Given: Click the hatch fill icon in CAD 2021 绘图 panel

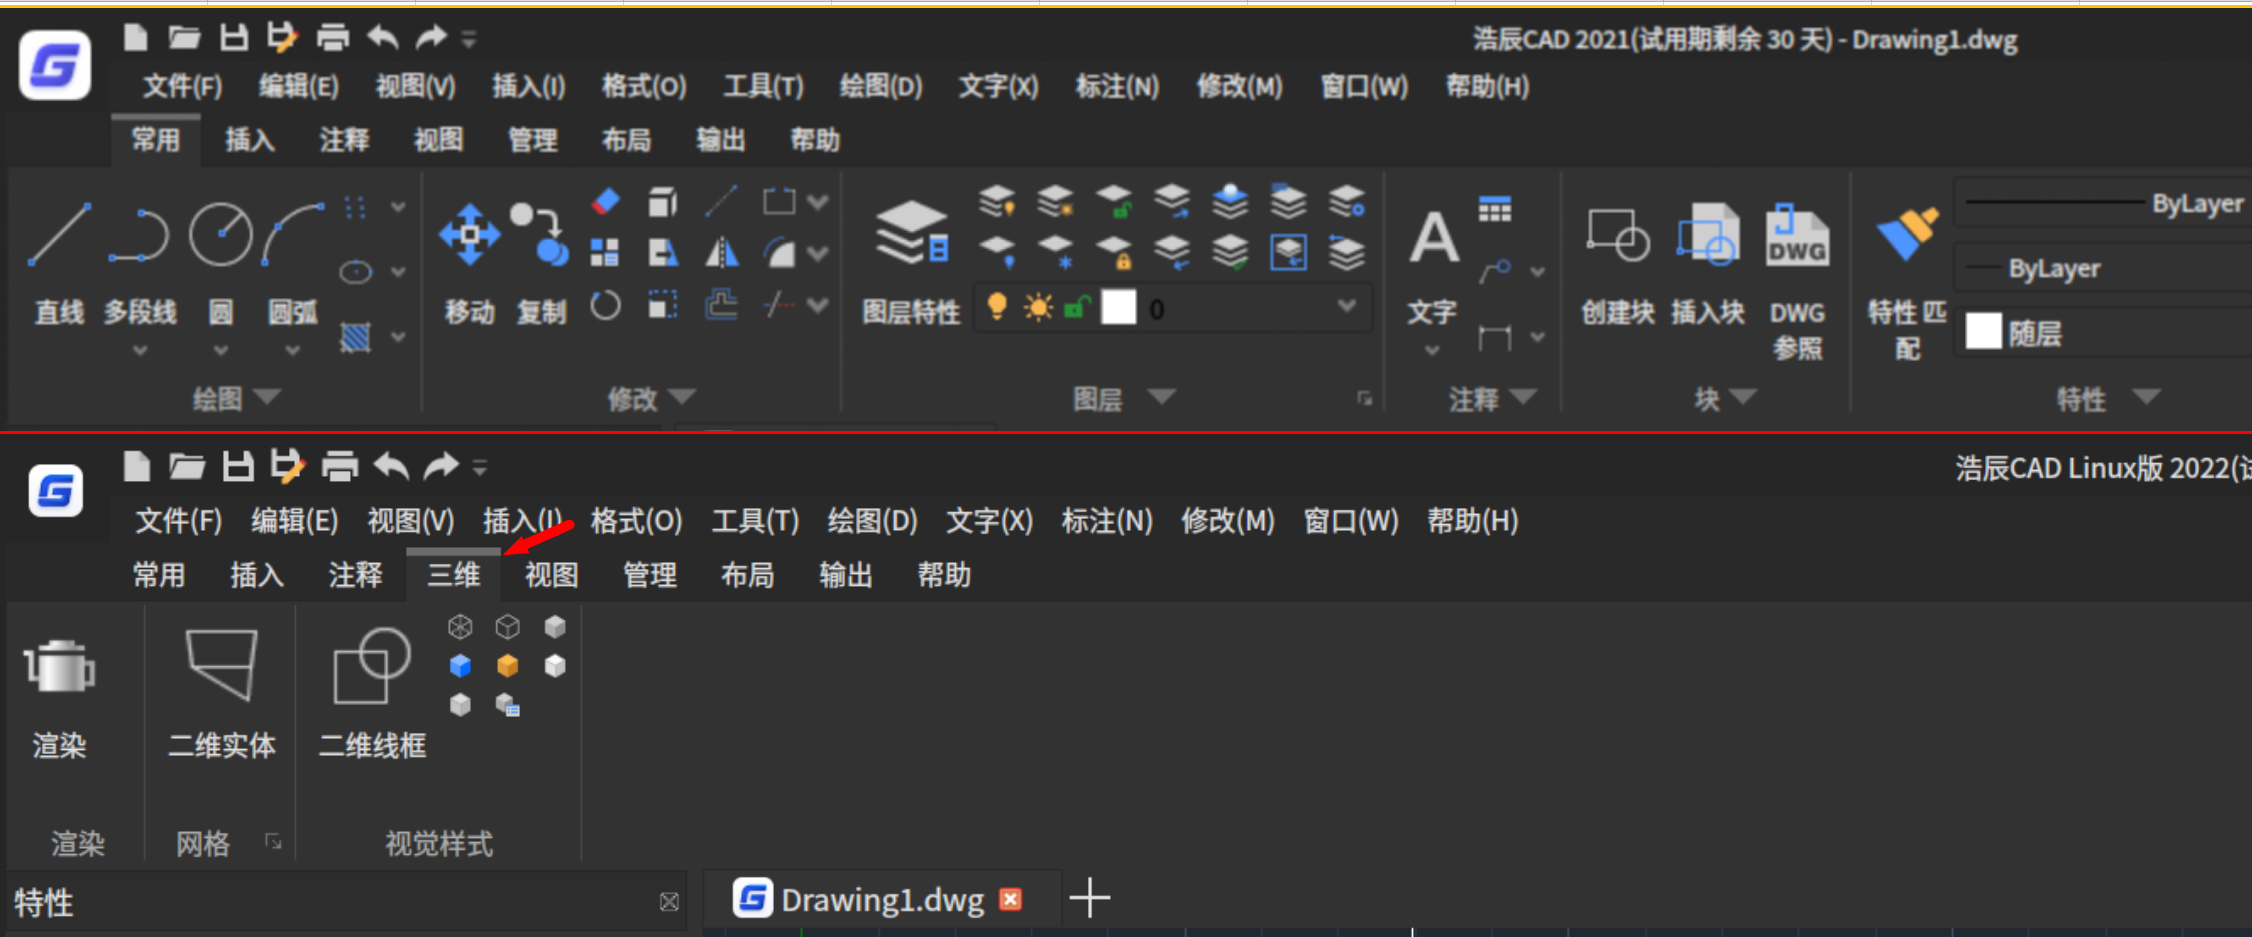Looking at the screenshot, I should [x=355, y=337].
